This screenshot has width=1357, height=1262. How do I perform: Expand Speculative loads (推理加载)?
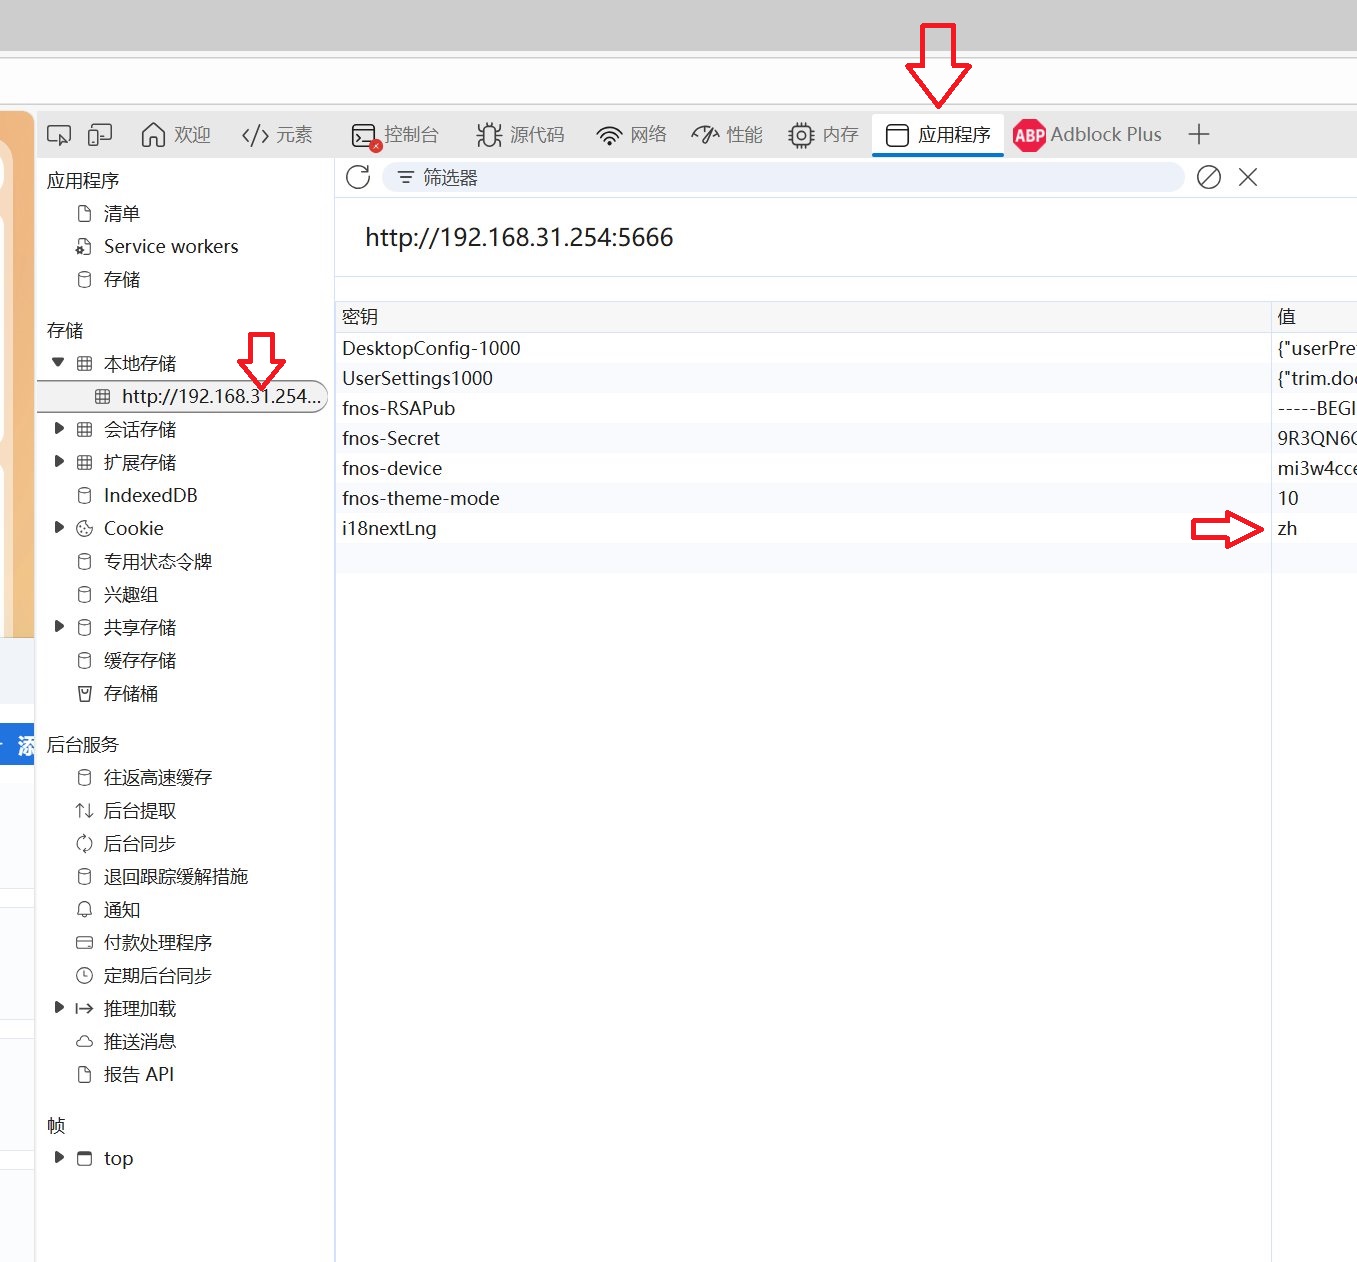58,1008
